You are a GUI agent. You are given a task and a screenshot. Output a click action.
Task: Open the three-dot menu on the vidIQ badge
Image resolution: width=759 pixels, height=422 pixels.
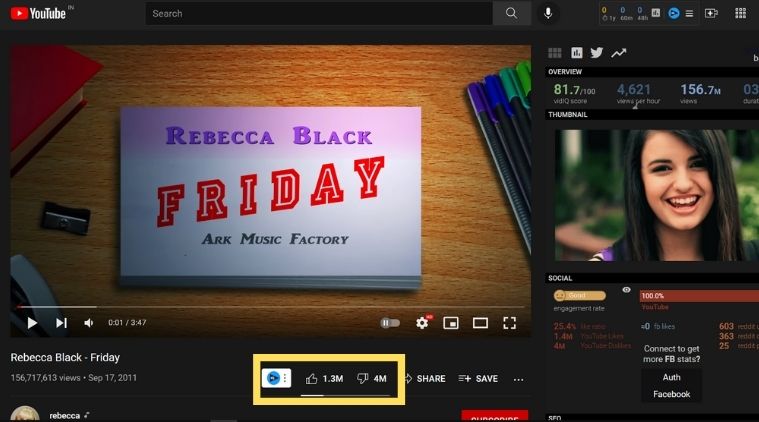pos(285,378)
